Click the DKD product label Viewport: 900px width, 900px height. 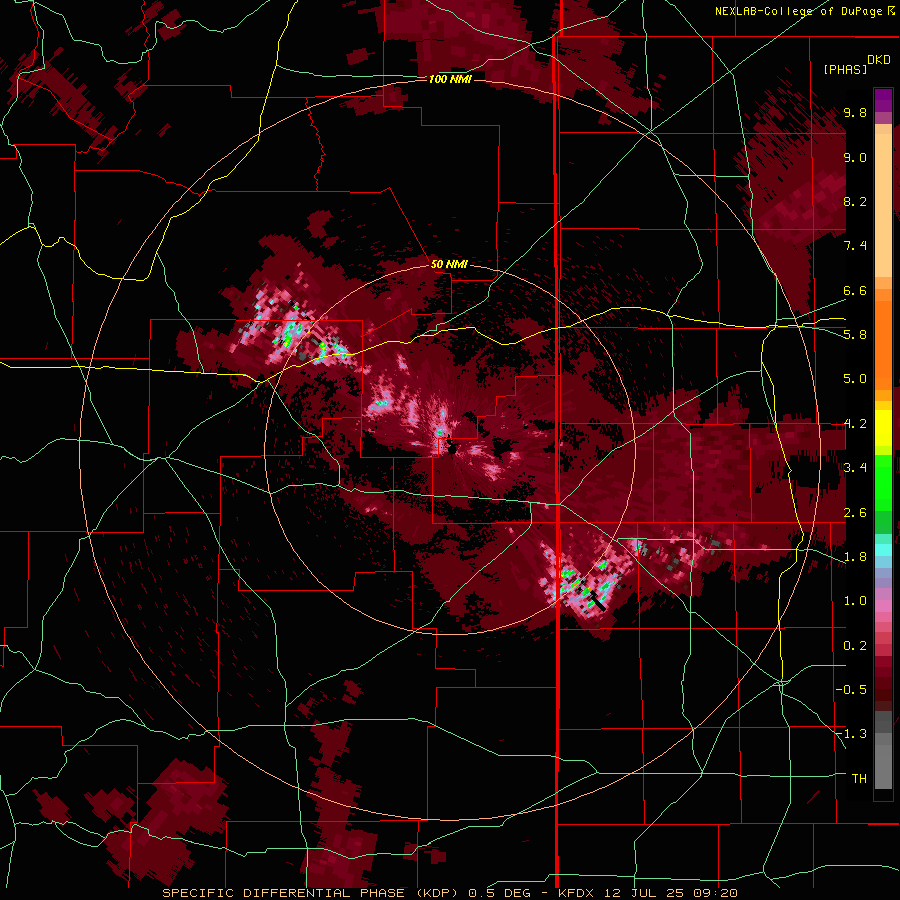[878, 59]
